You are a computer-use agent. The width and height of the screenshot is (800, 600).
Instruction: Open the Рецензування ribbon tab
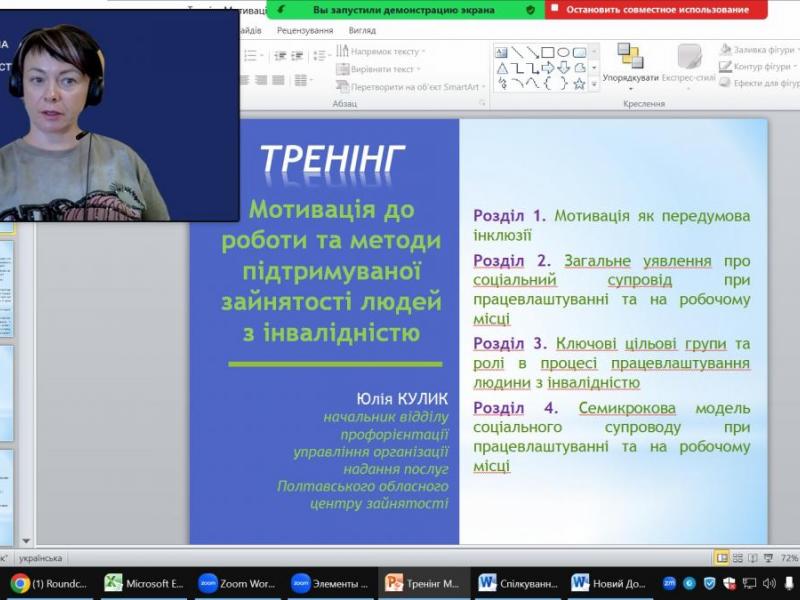pos(305,31)
